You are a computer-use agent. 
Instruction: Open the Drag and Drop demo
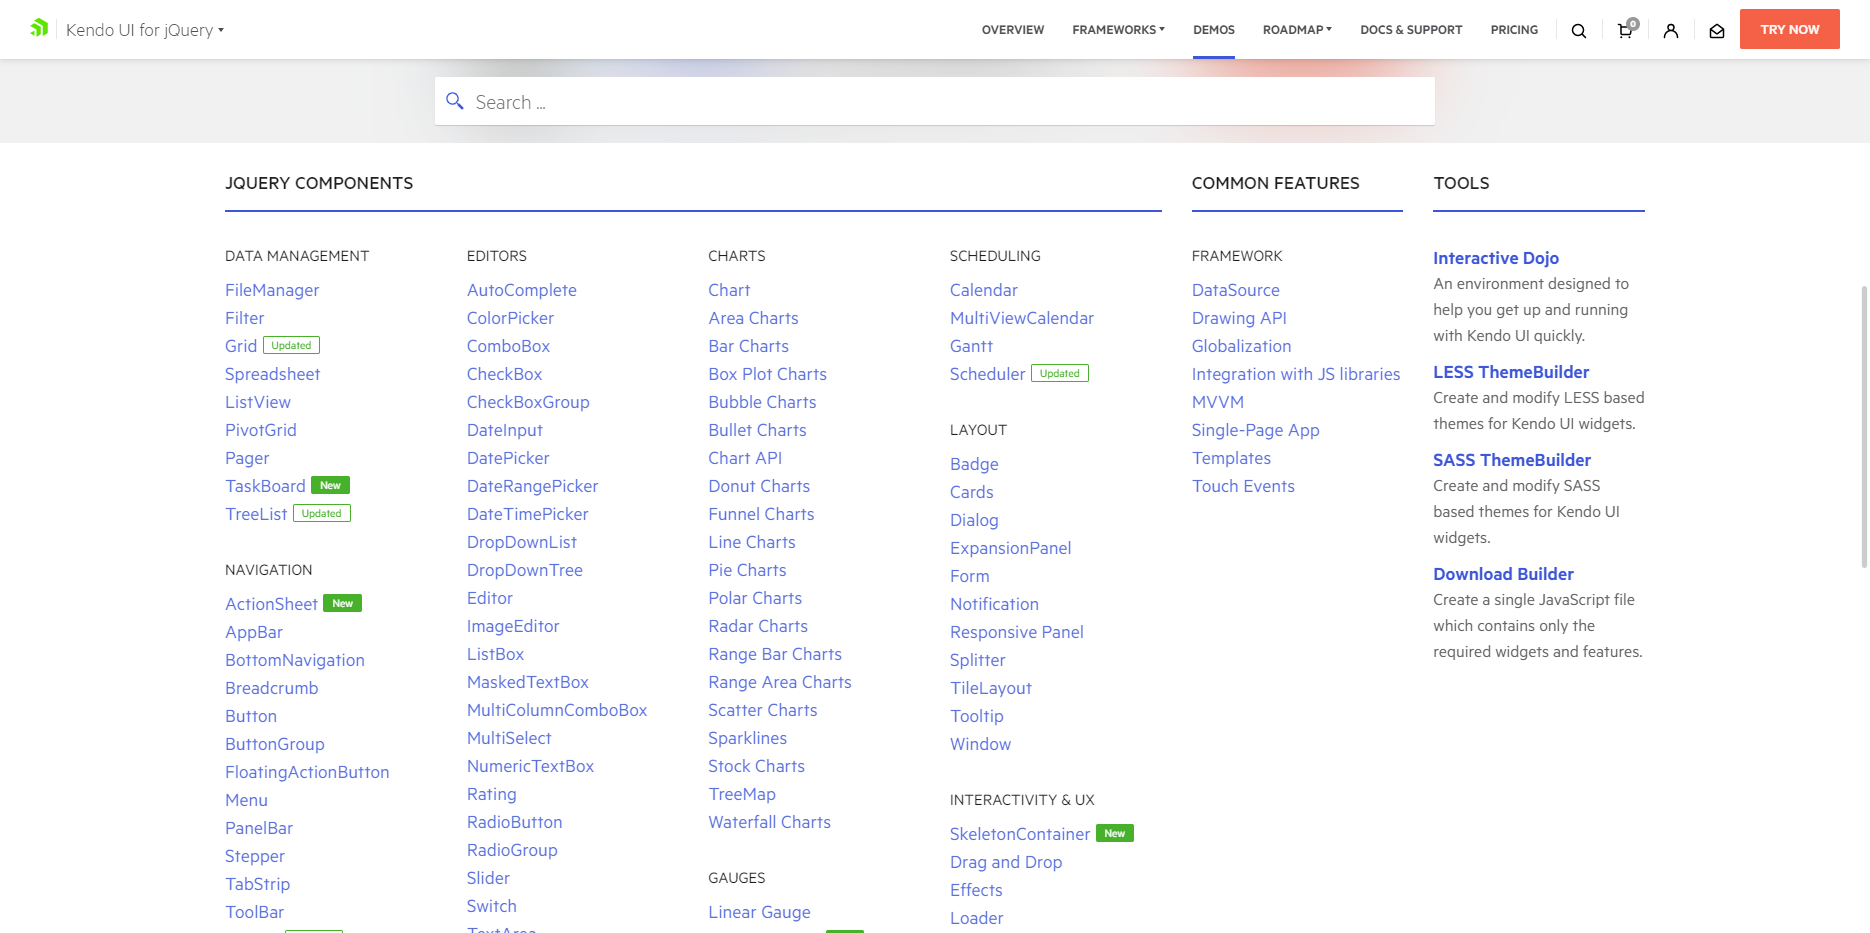click(1006, 862)
